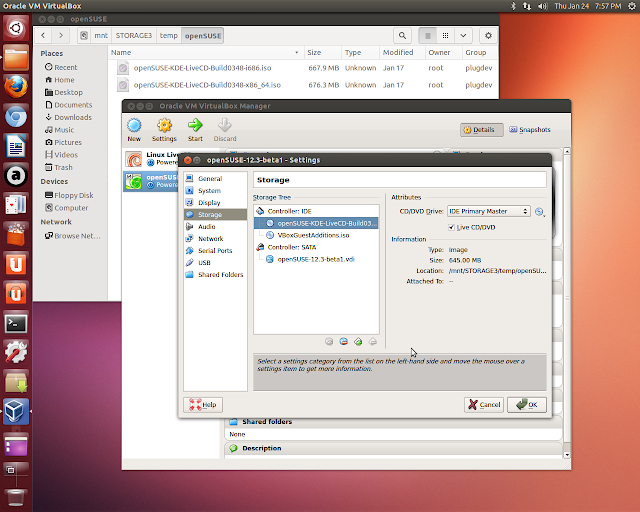The image size is (640, 512).
Task: Click the remove controller icon below storage tree
Action: (373, 342)
